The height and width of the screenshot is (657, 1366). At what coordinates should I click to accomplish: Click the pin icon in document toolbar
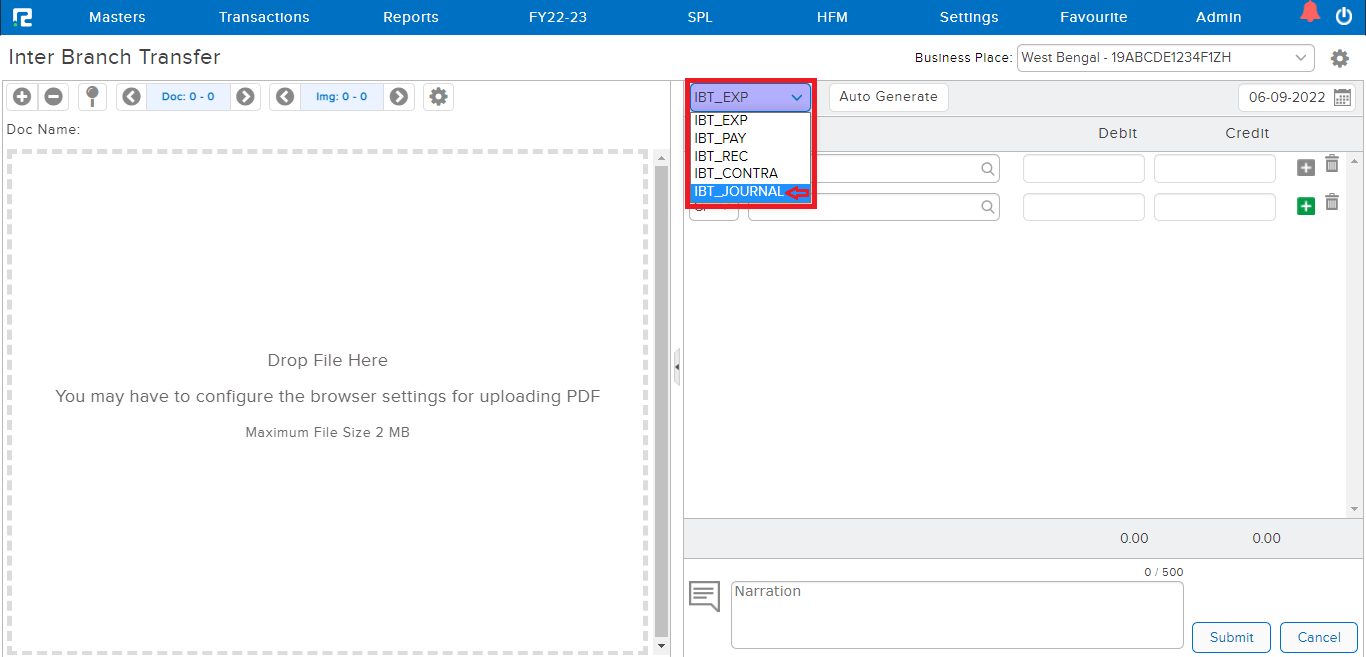(x=92, y=97)
